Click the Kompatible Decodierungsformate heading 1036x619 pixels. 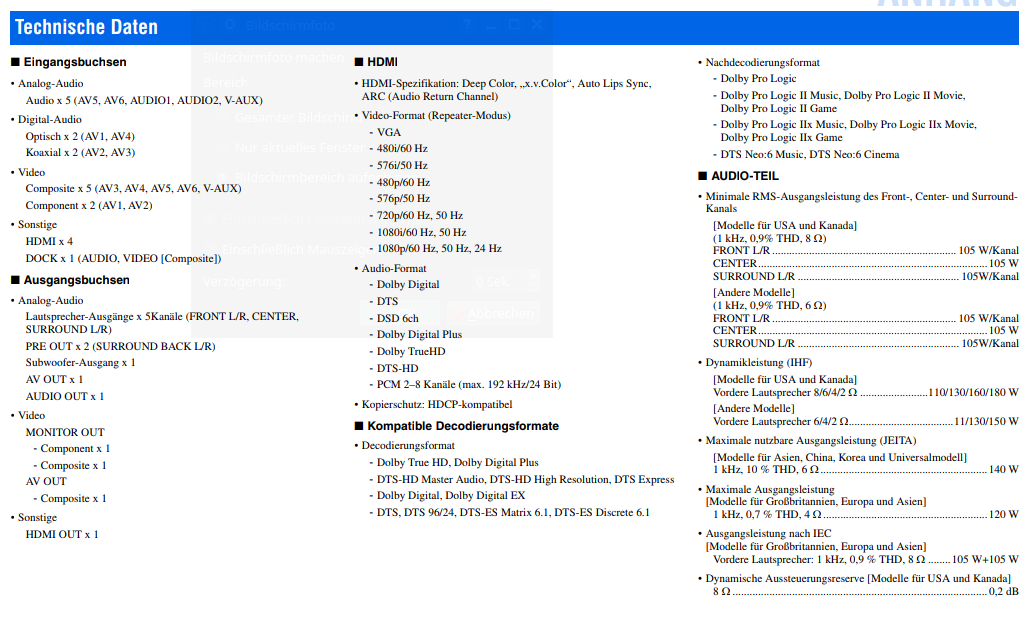tap(462, 426)
